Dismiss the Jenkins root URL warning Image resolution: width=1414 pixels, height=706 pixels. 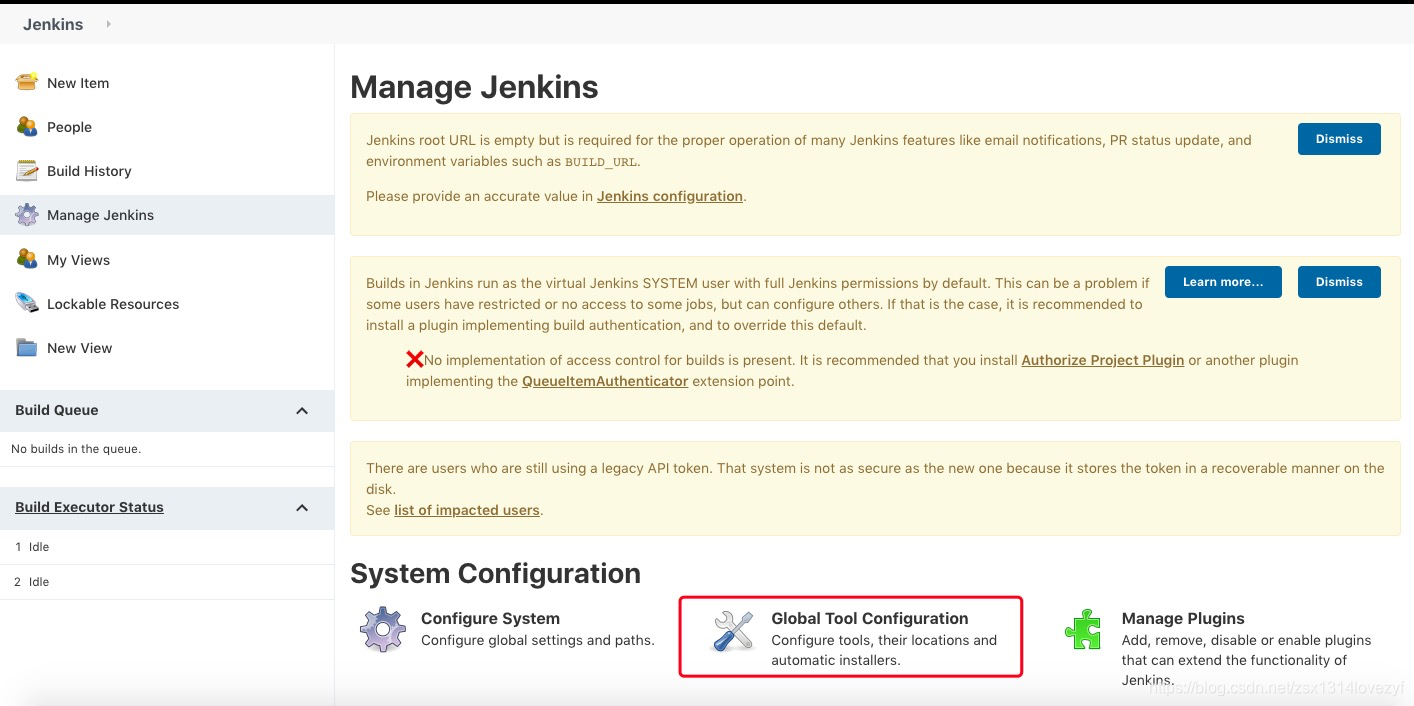pos(1339,139)
